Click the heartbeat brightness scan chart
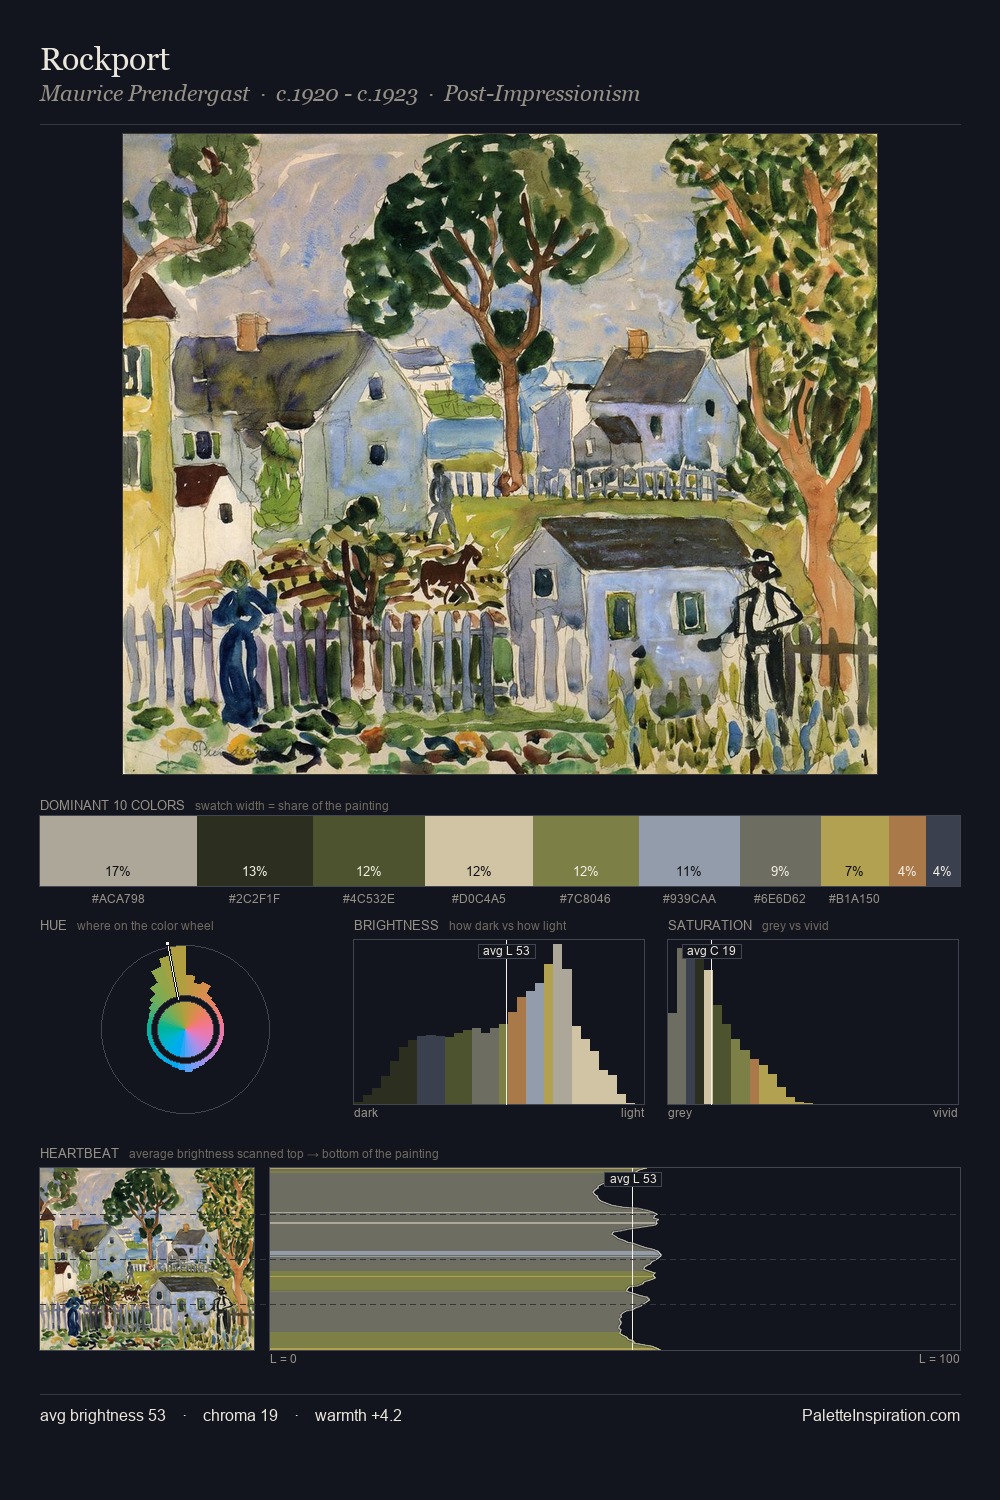The image size is (1000, 1500). point(615,1259)
